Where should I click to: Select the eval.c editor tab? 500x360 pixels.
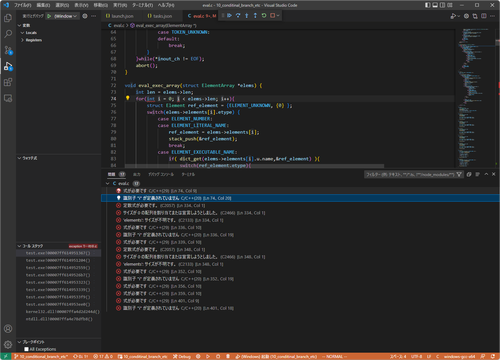(x=200, y=16)
